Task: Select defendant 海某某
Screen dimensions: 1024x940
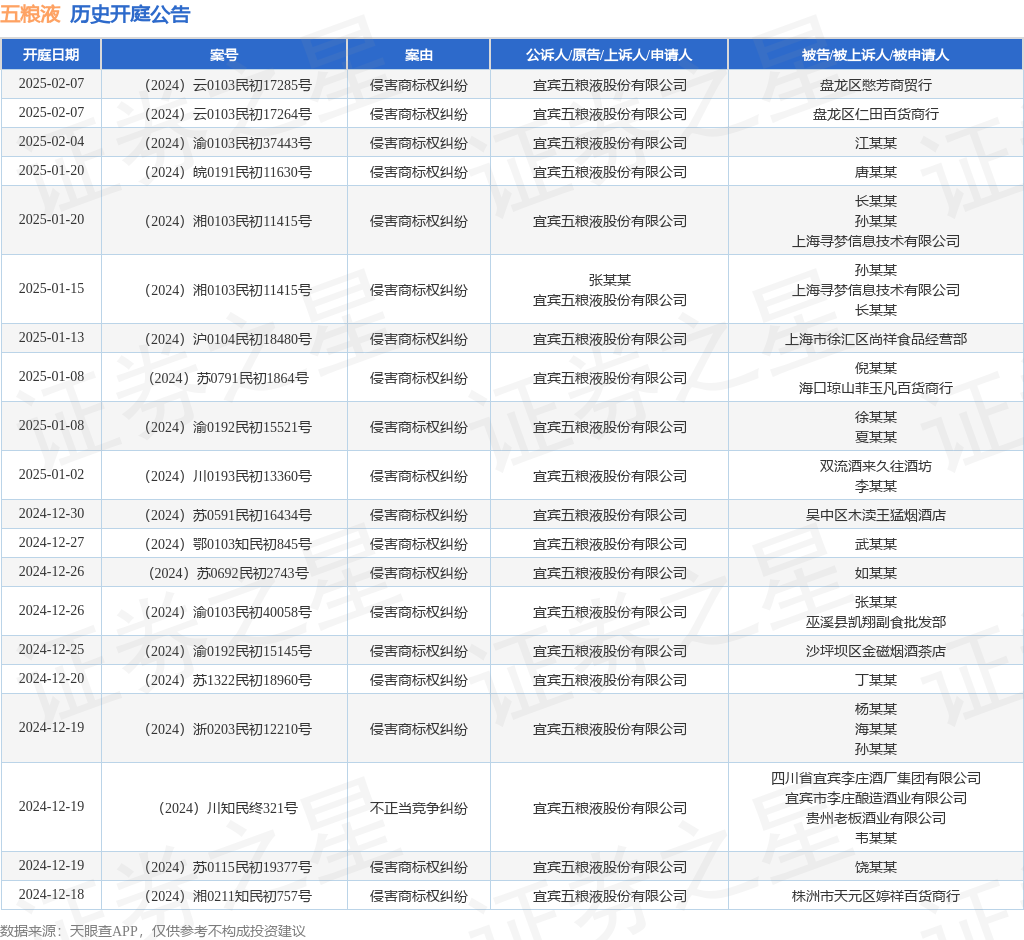Action: tap(876, 729)
